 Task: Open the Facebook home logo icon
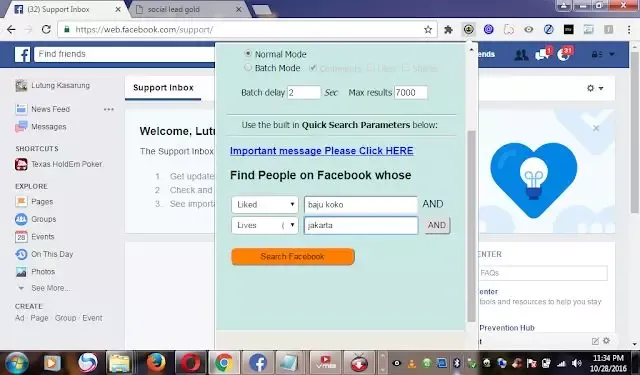[22, 54]
